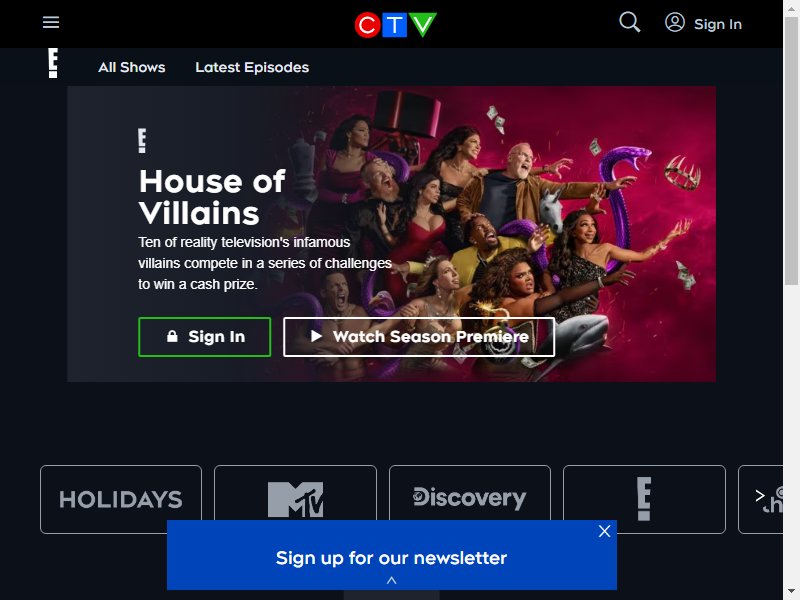This screenshot has width=800, height=600.
Task: Open the search magnifier icon
Action: coord(630,22)
